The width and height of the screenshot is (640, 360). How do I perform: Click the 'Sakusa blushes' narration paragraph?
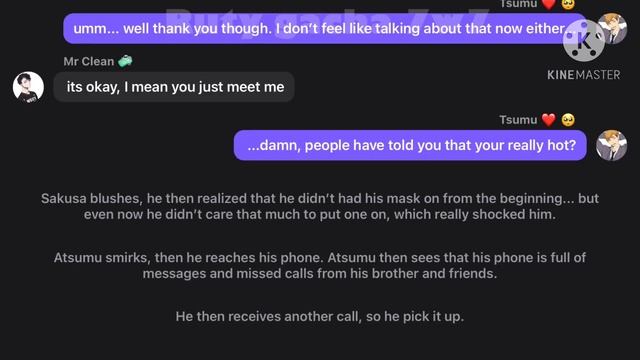320,206
